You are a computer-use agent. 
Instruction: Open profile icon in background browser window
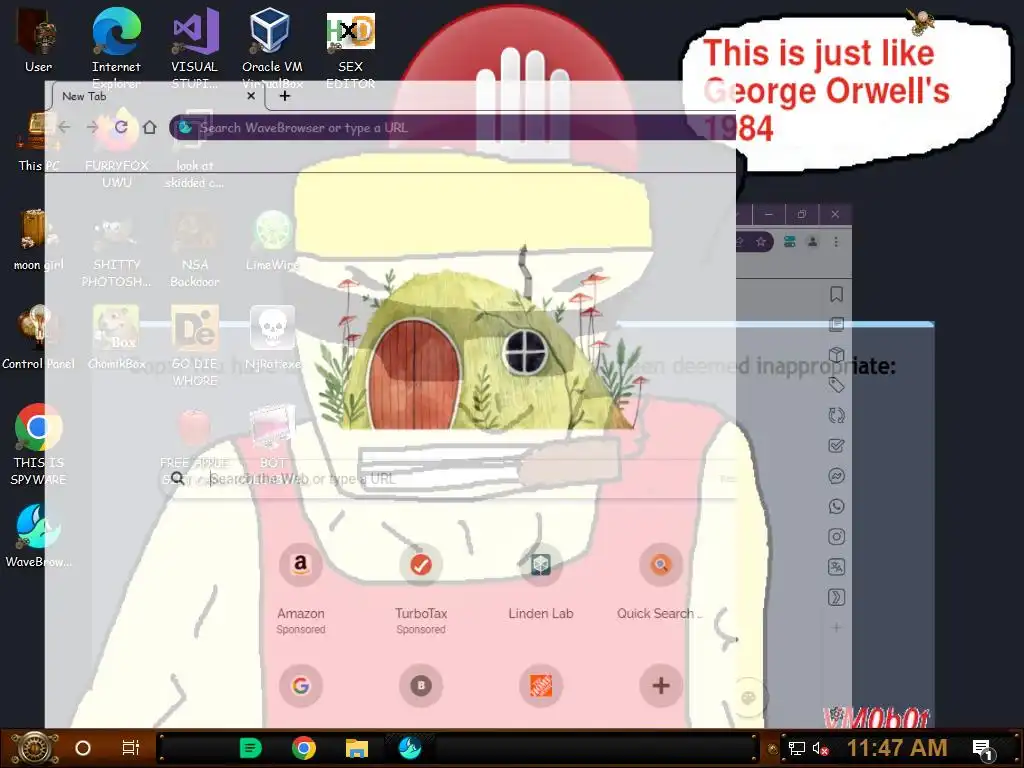(x=812, y=242)
